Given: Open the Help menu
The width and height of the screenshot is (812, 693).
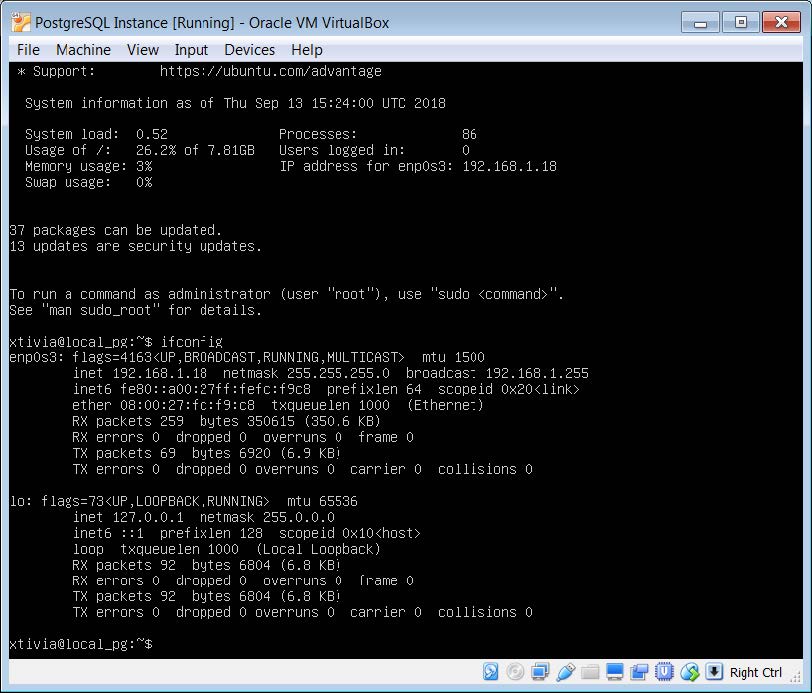Looking at the screenshot, I should 307,50.
